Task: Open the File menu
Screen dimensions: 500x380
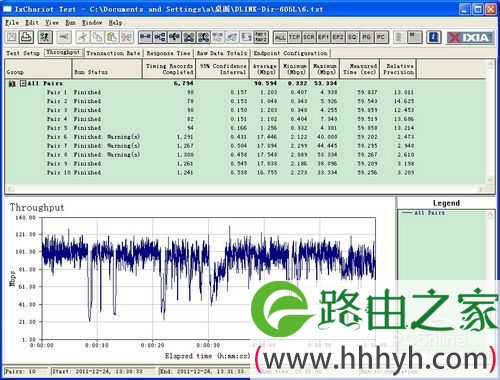Action: [12, 23]
